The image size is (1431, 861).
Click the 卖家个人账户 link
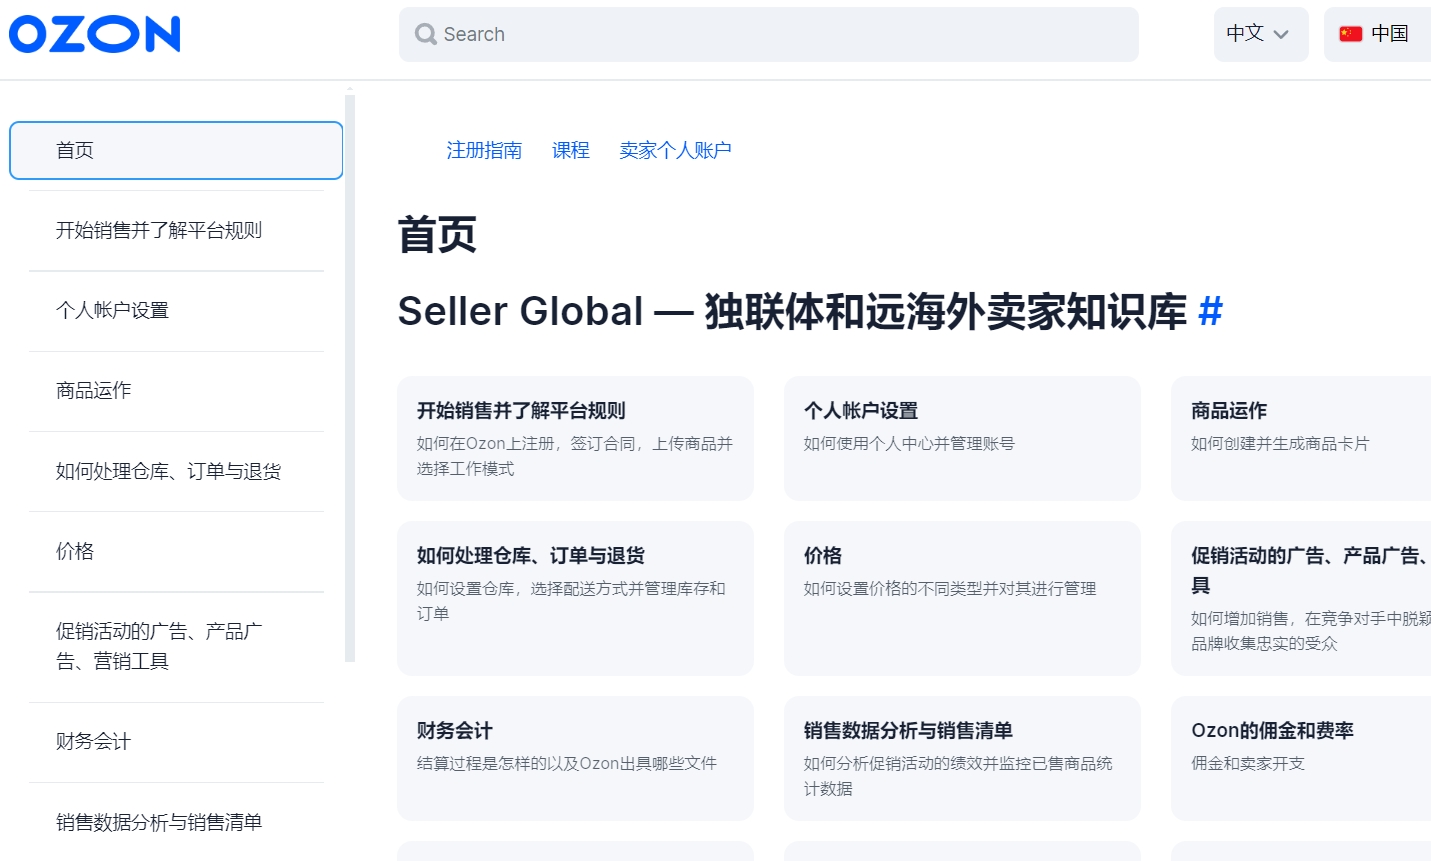(x=675, y=150)
